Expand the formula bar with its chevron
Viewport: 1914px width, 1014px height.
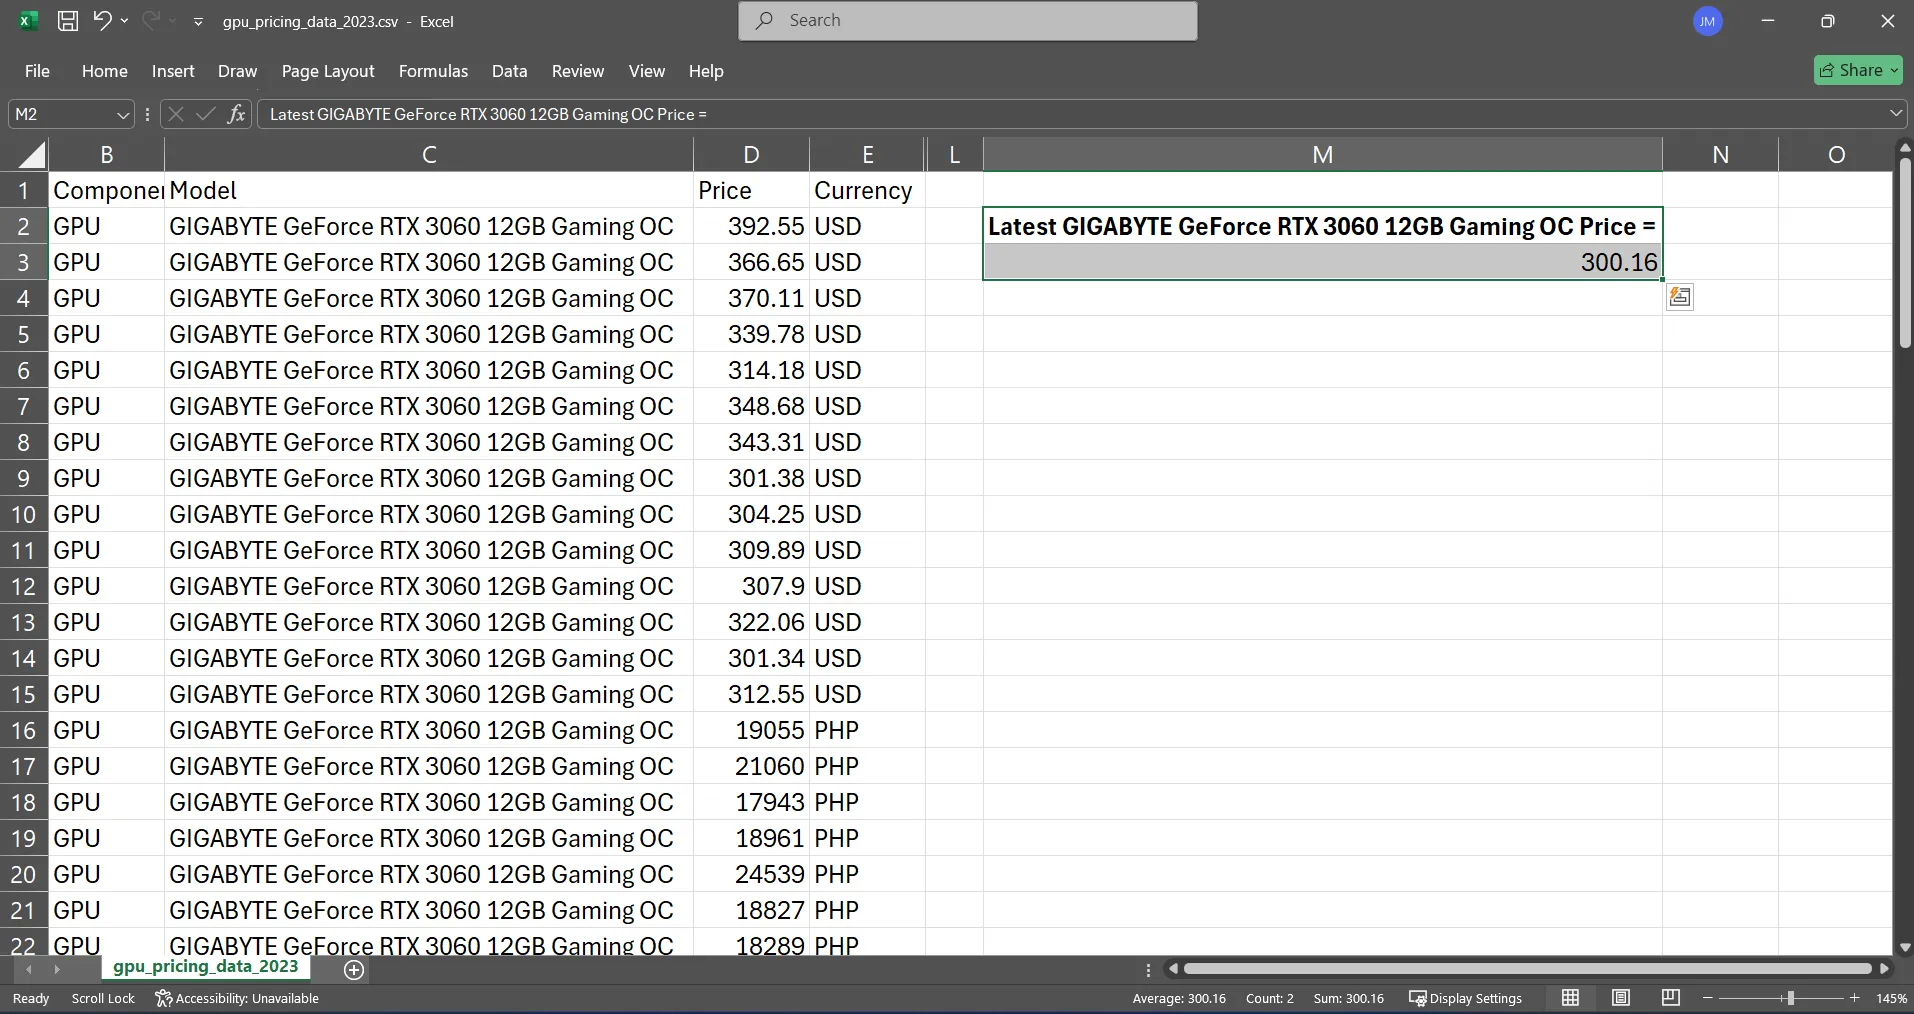click(1896, 114)
